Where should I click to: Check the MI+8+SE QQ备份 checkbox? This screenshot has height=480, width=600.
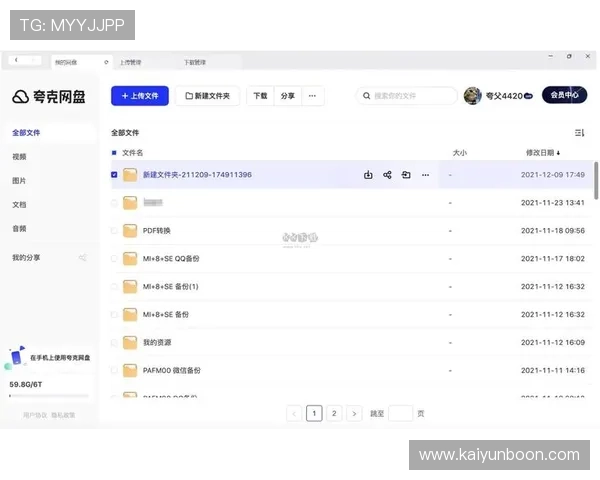coord(114,258)
